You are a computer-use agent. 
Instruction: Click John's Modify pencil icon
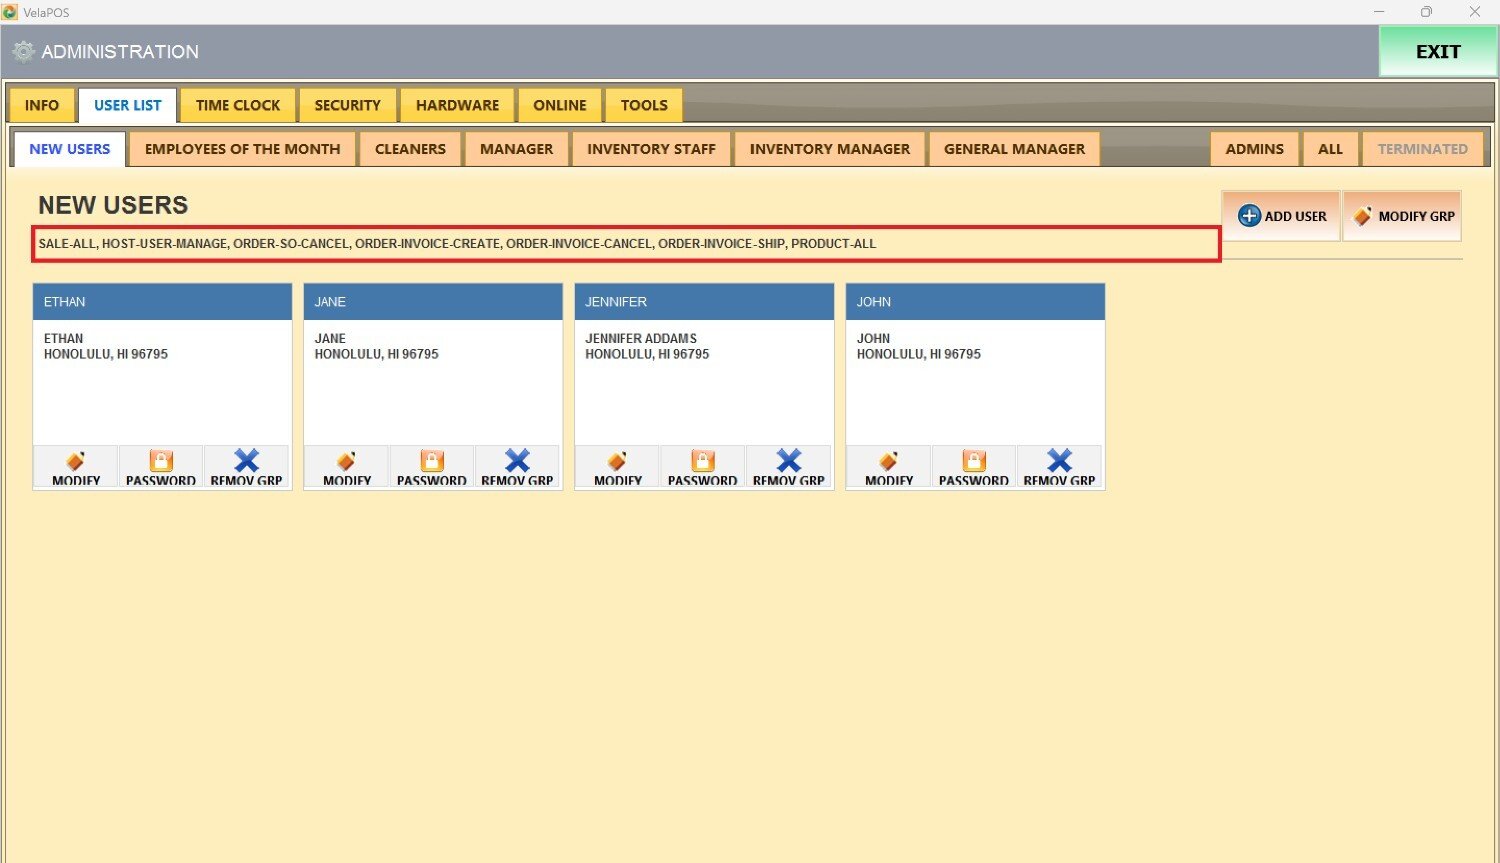888,461
